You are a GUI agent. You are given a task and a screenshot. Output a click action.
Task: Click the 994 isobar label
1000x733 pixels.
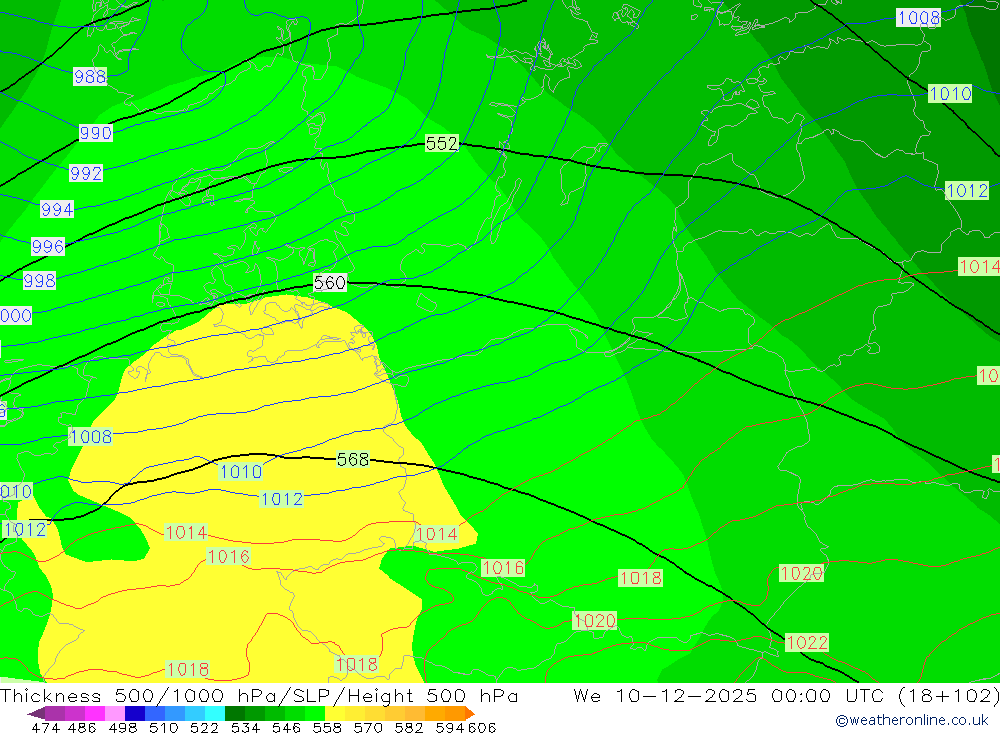pyautogui.click(x=57, y=209)
